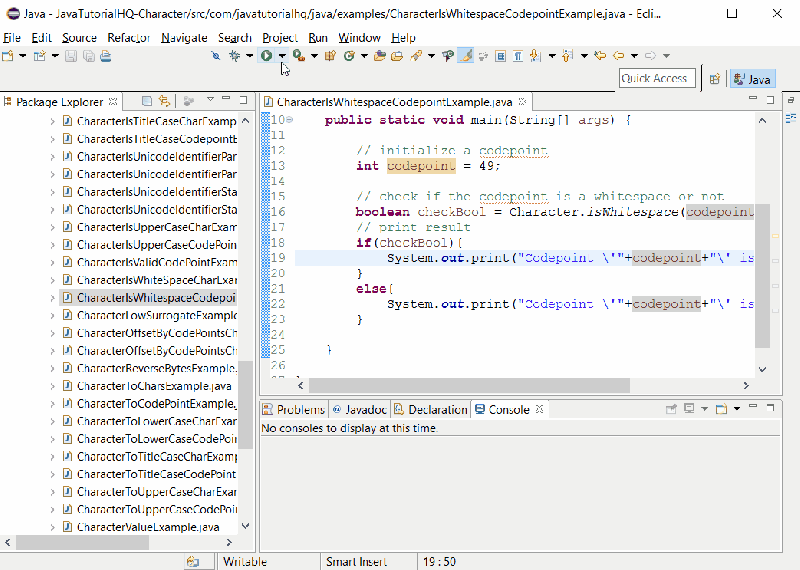Viewport: 800px width, 570px height.
Task: Open the Help menu
Action: pyautogui.click(x=403, y=38)
